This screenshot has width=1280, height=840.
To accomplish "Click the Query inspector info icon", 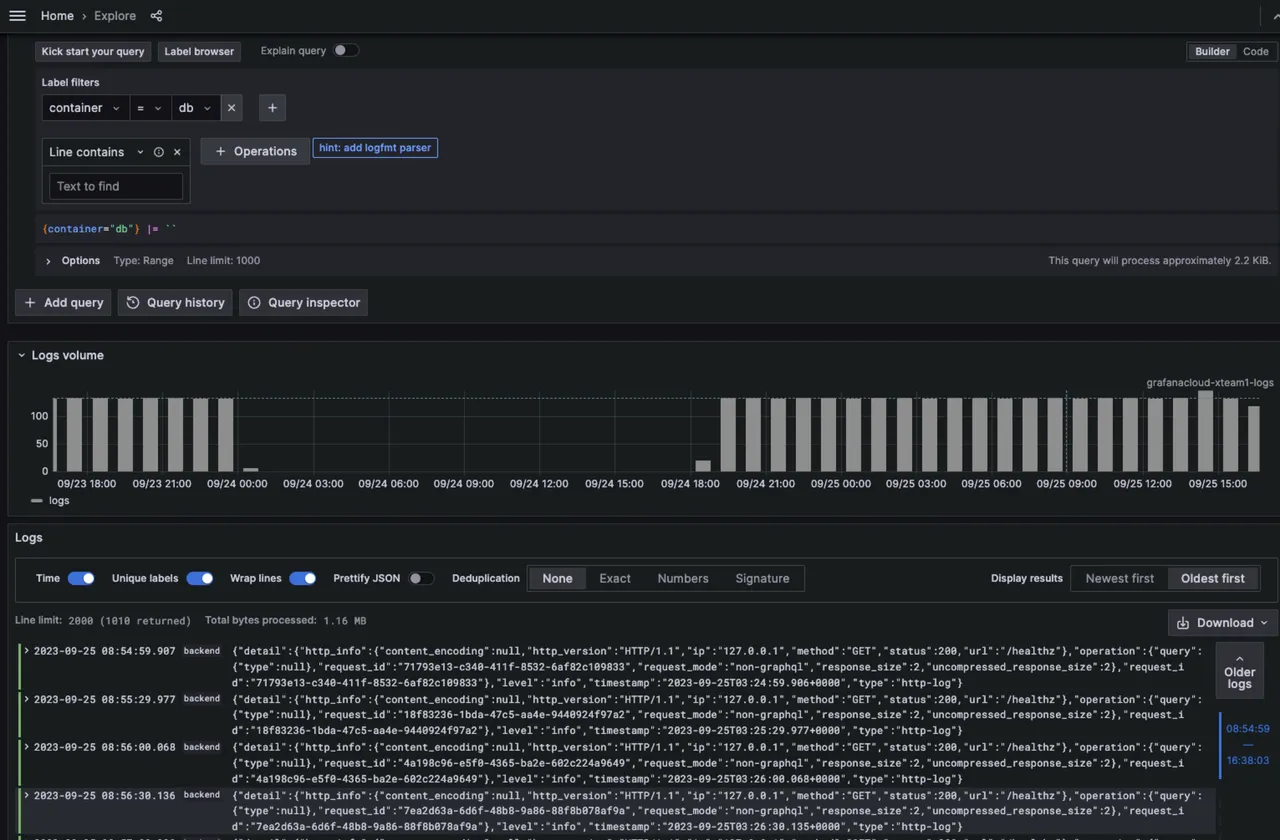I will tap(254, 303).
